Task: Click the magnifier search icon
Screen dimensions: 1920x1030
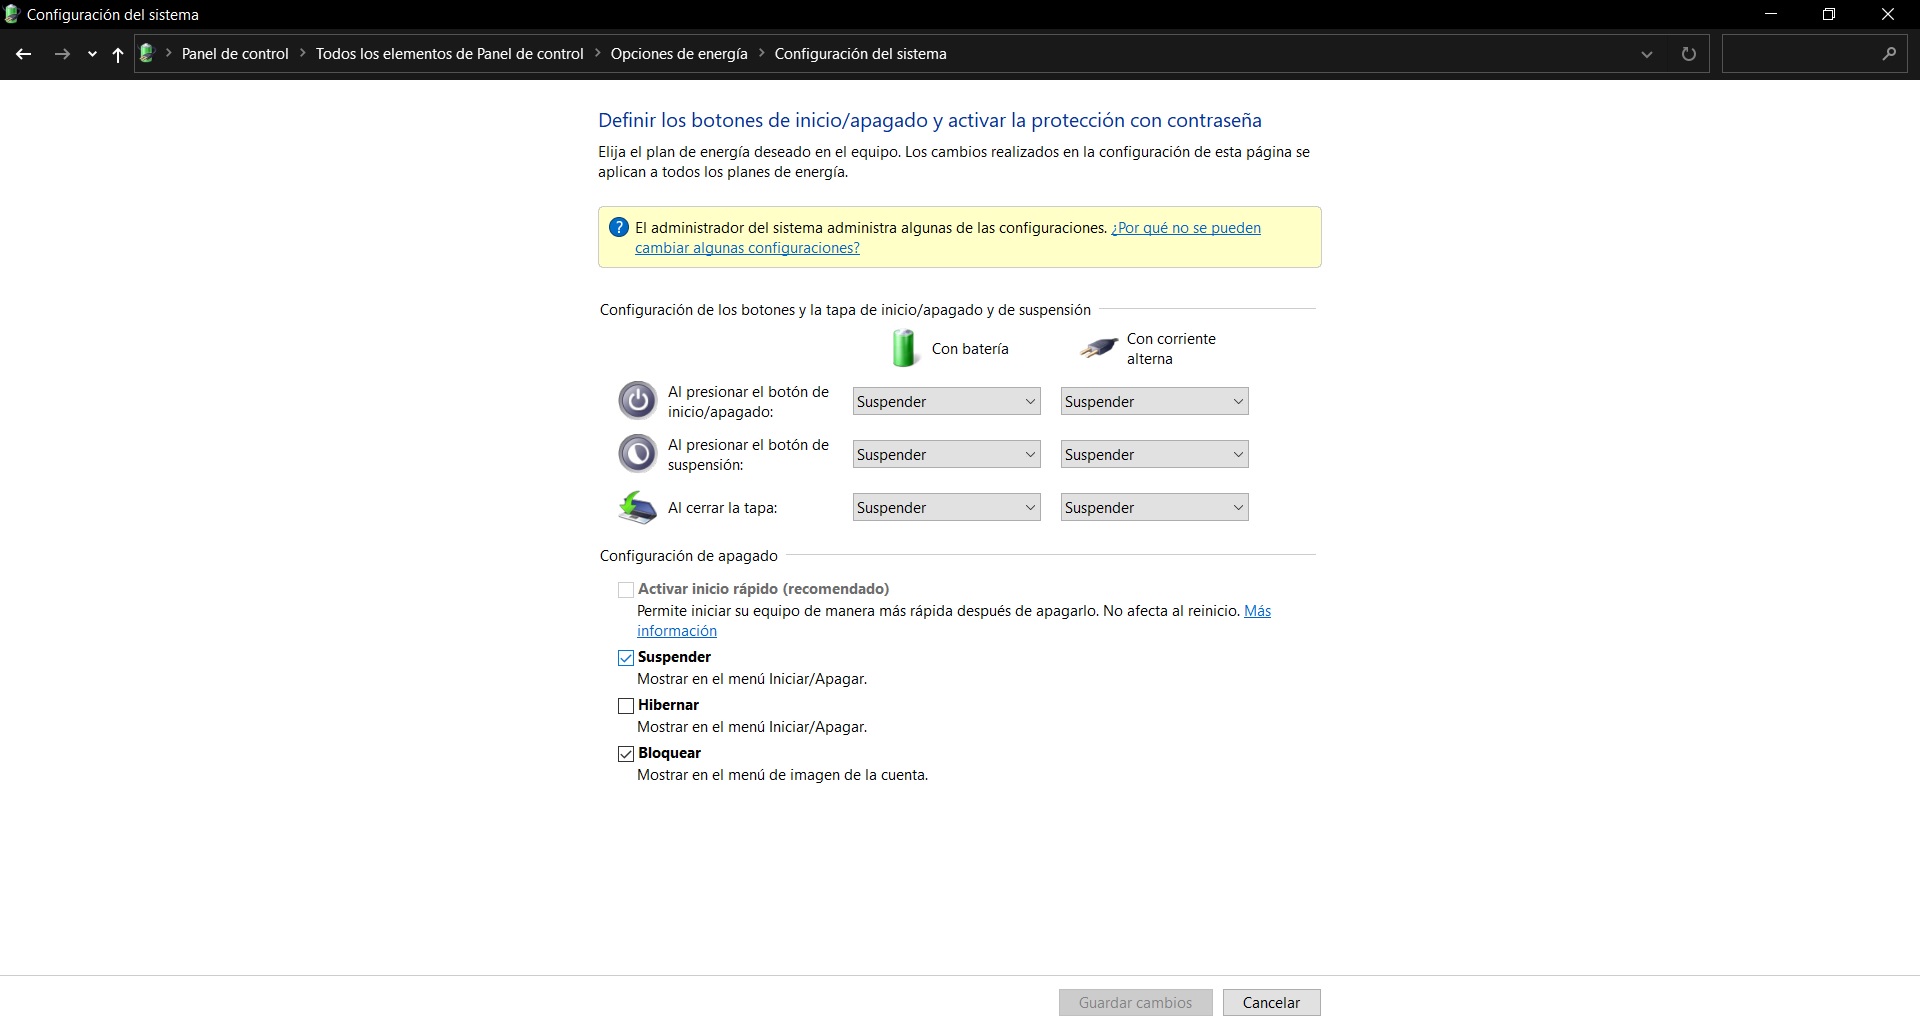Action: click(1889, 54)
